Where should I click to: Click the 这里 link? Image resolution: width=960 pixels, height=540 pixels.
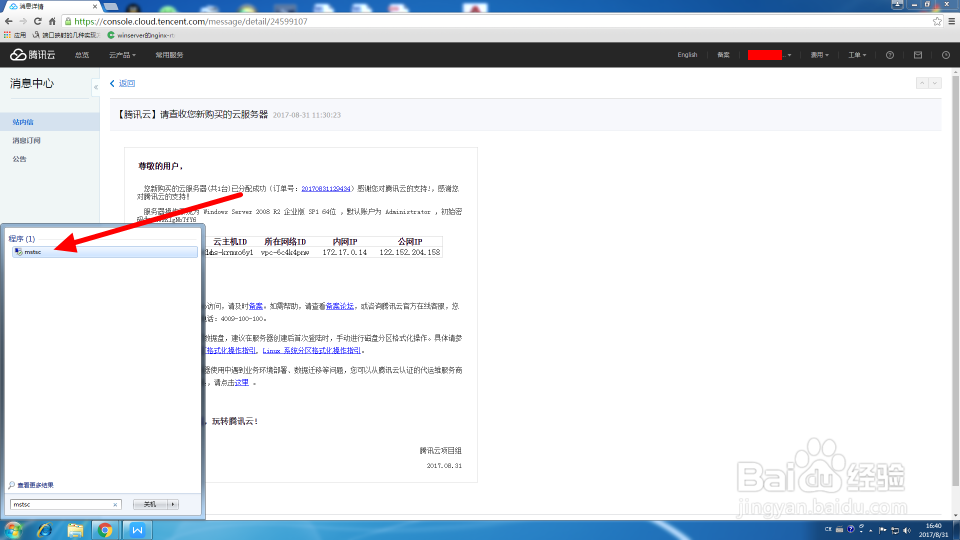point(242,383)
